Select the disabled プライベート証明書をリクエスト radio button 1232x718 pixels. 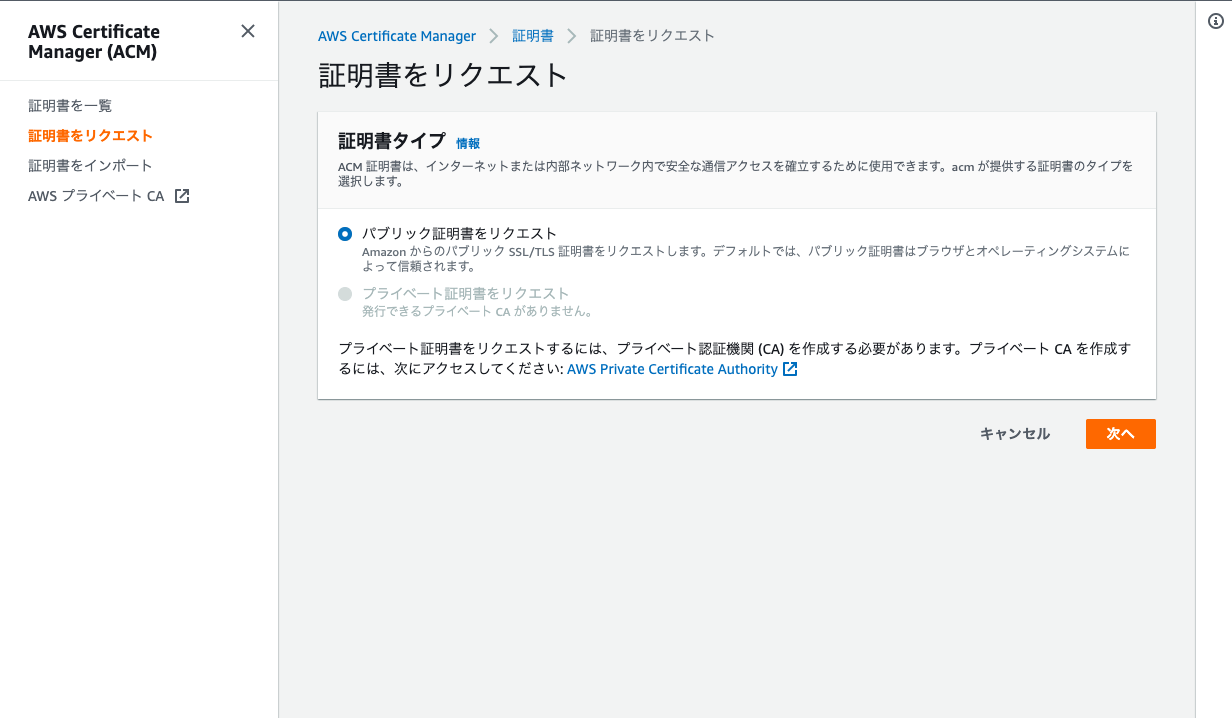[x=345, y=294]
